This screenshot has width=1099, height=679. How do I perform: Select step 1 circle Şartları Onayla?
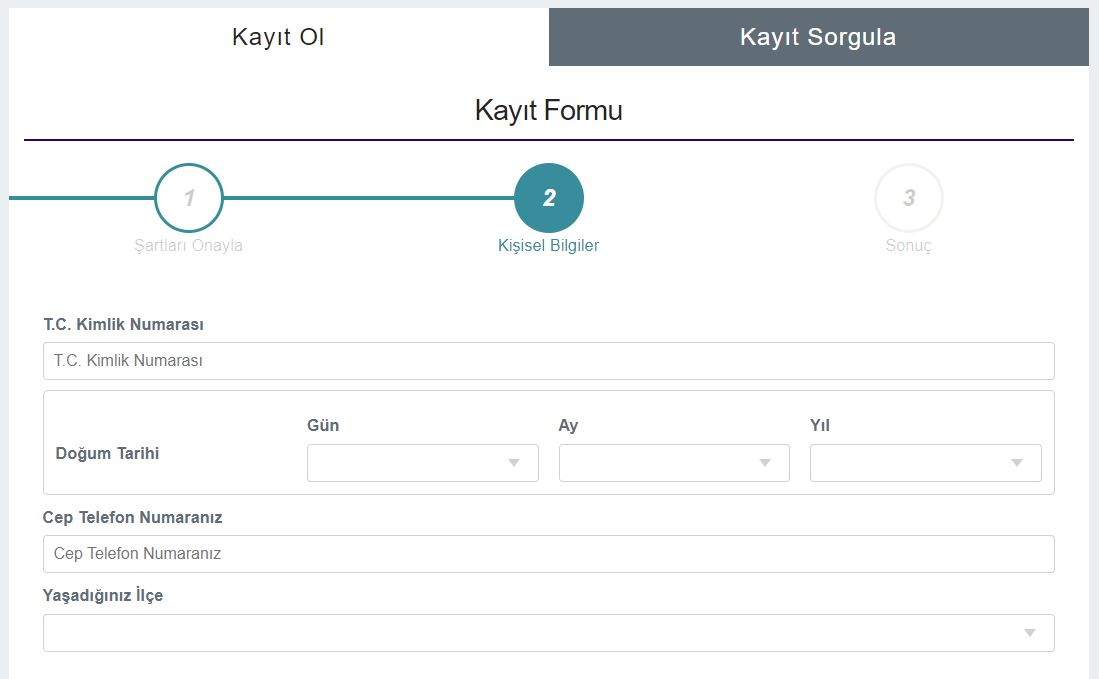(x=188, y=197)
